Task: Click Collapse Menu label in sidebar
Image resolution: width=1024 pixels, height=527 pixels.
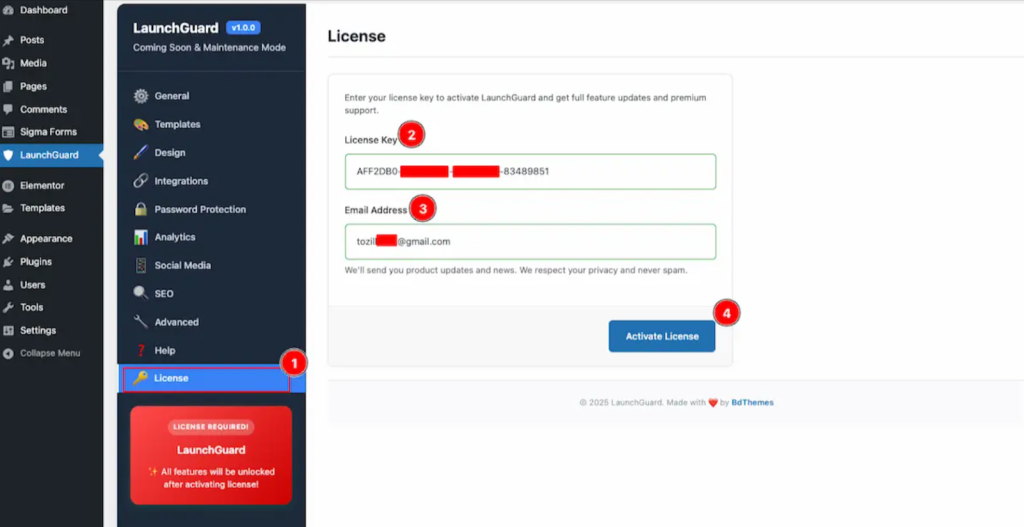Action: coord(50,353)
